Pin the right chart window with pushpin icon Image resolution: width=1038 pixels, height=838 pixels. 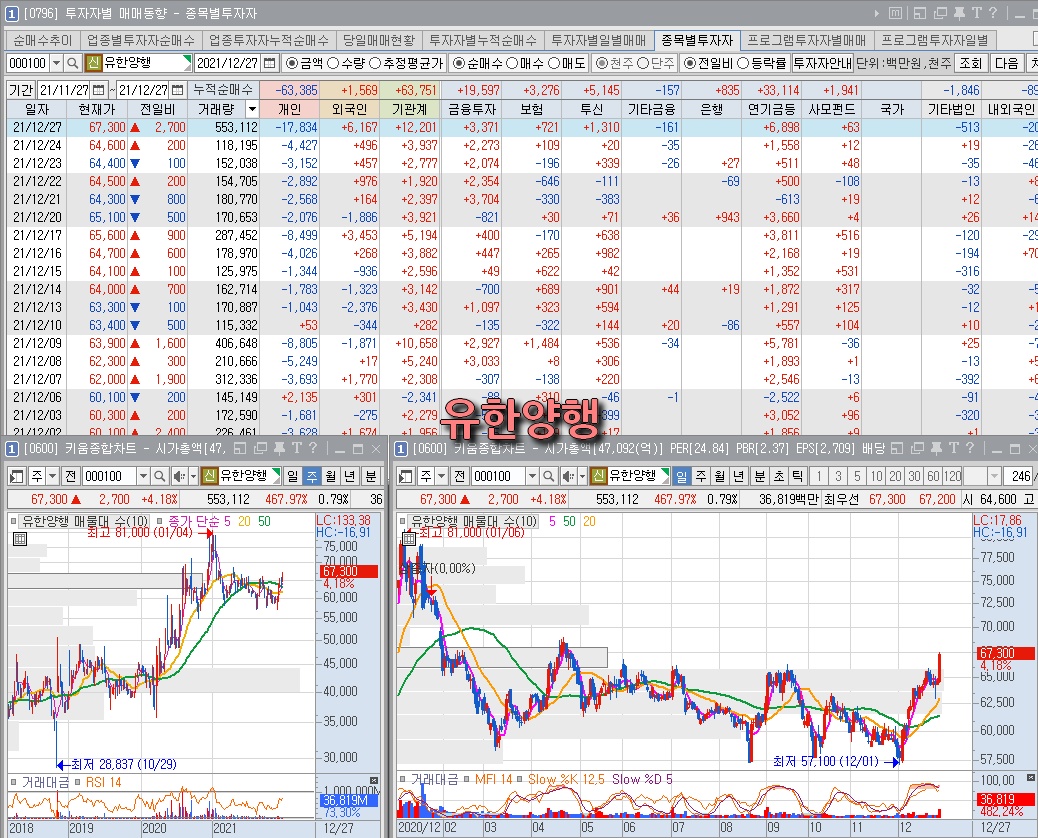point(935,449)
